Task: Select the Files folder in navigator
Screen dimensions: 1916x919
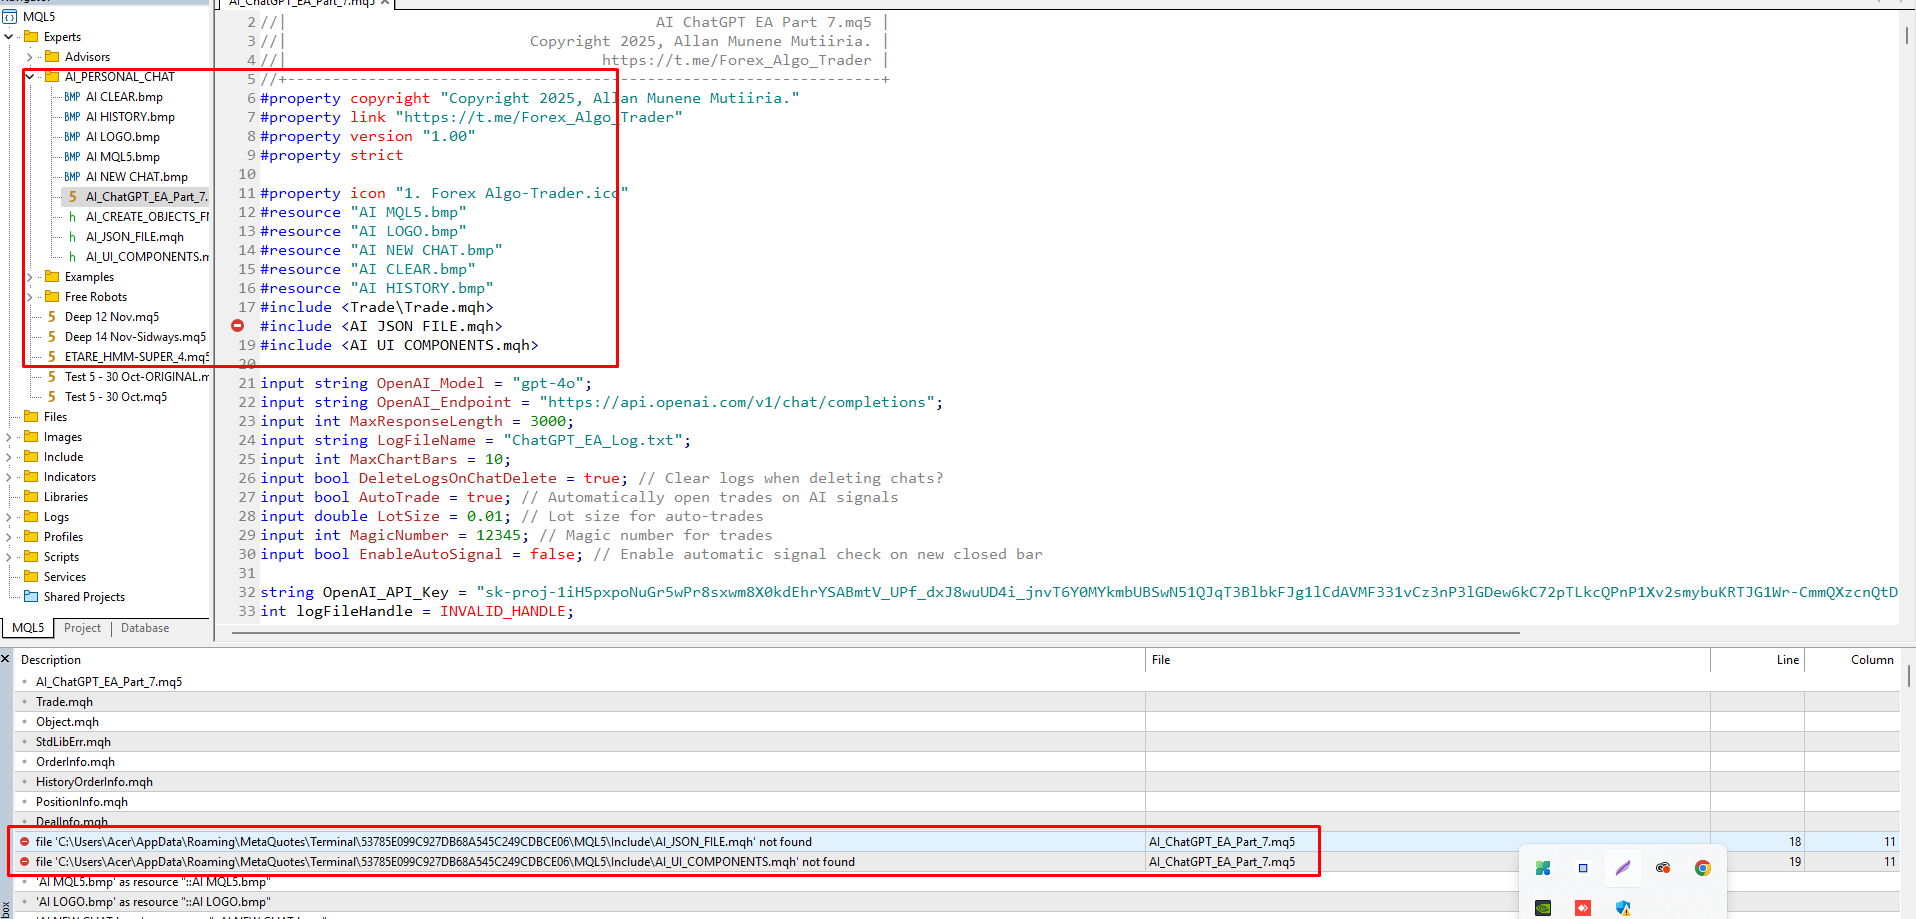Action: click(55, 417)
